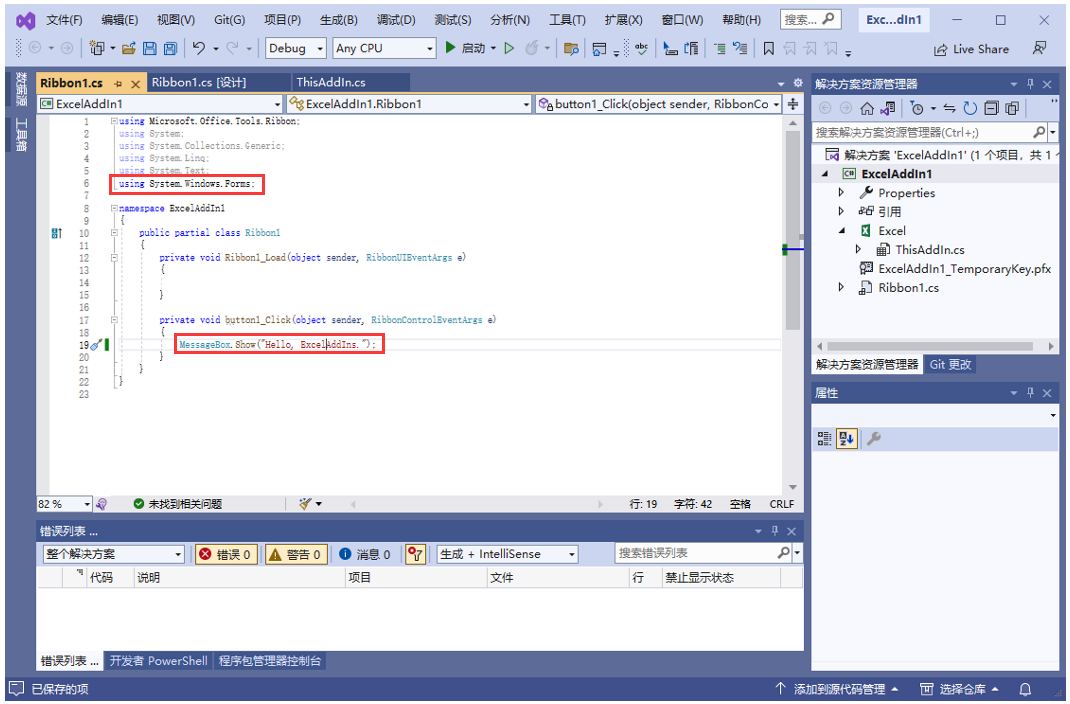Click Open File folder icon in toolbar

pos(128,48)
